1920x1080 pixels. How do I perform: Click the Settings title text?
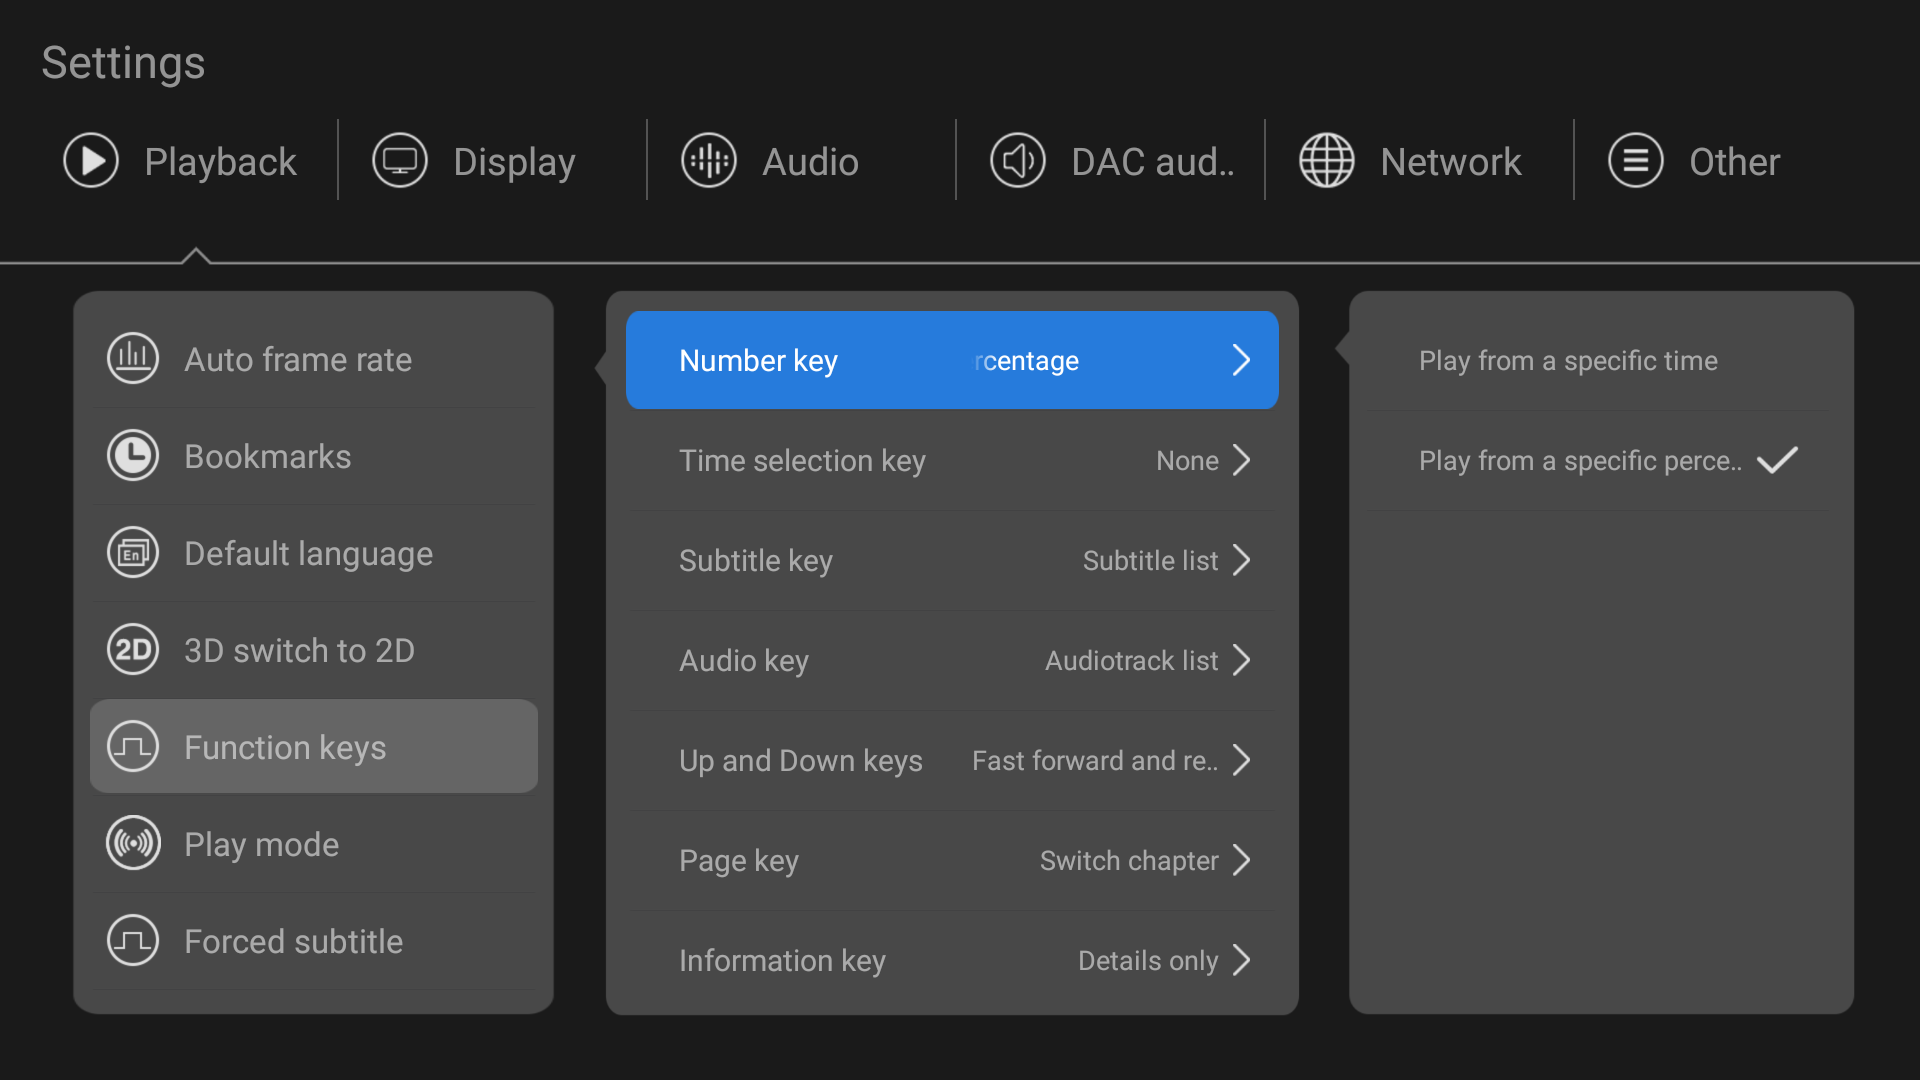123,63
